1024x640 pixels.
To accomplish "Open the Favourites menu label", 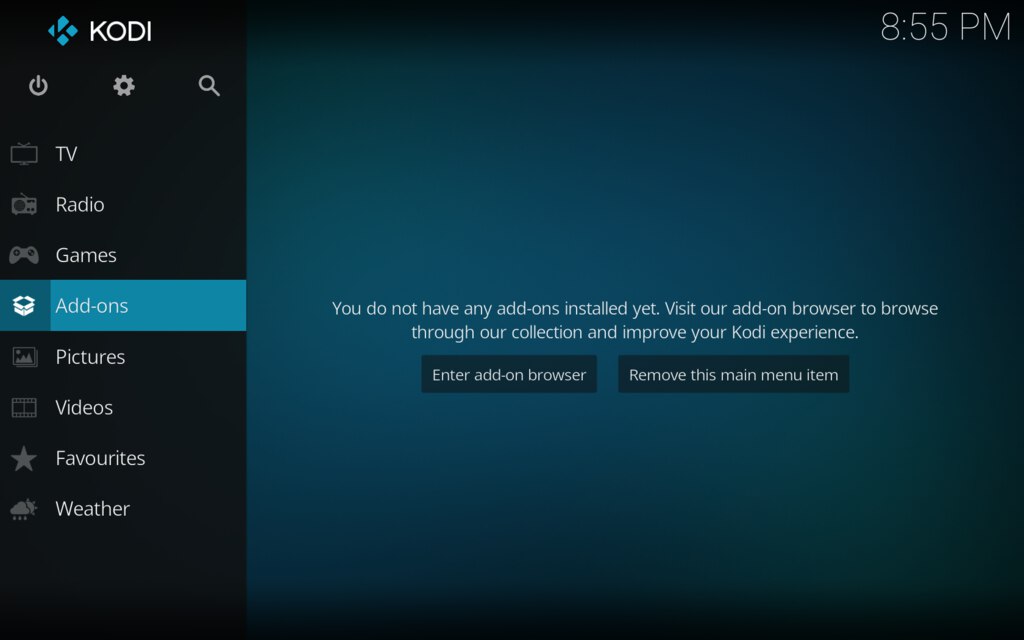I will pos(100,459).
